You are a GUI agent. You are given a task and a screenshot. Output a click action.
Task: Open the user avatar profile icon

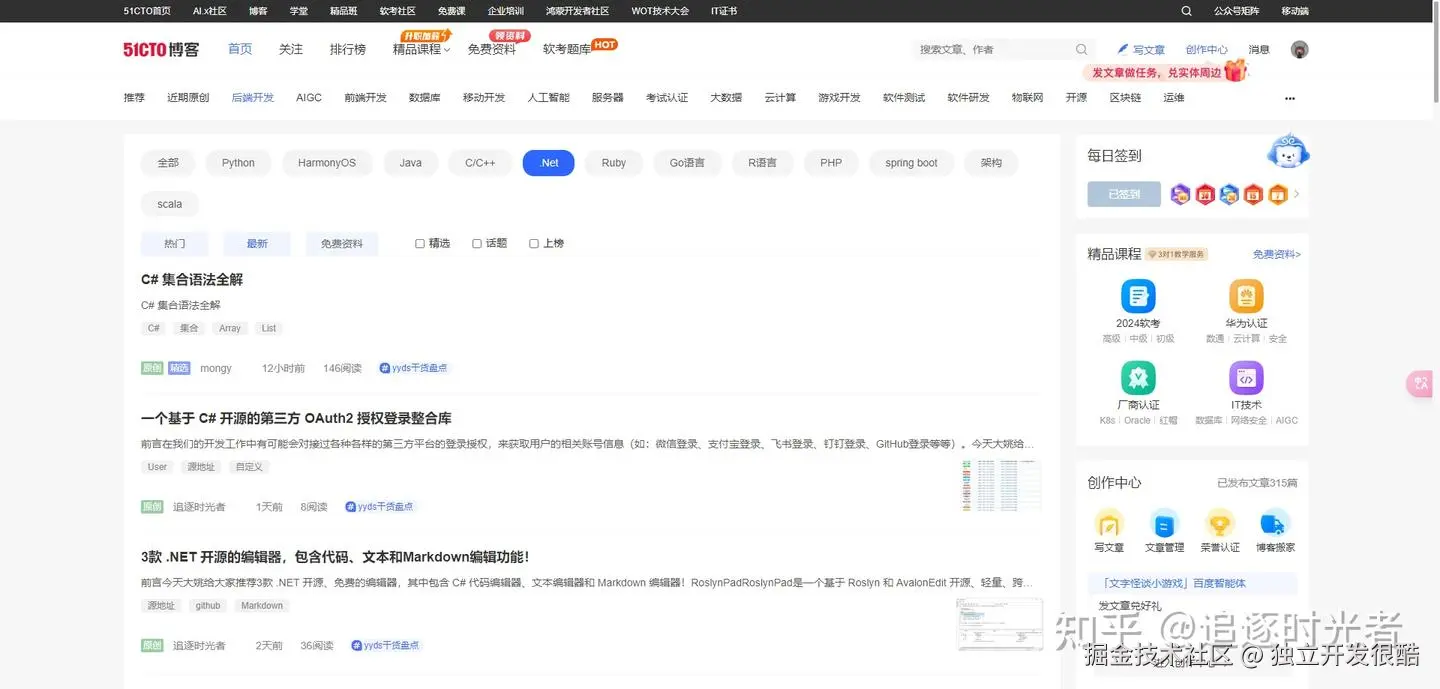coord(1299,49)
